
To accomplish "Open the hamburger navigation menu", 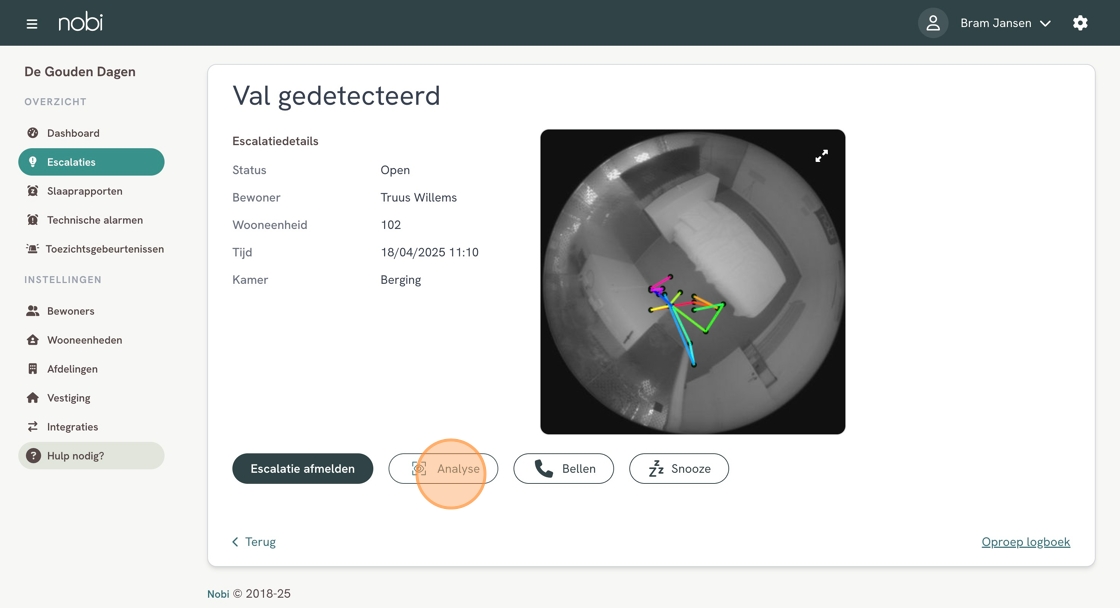I will [x=32, y=23].
